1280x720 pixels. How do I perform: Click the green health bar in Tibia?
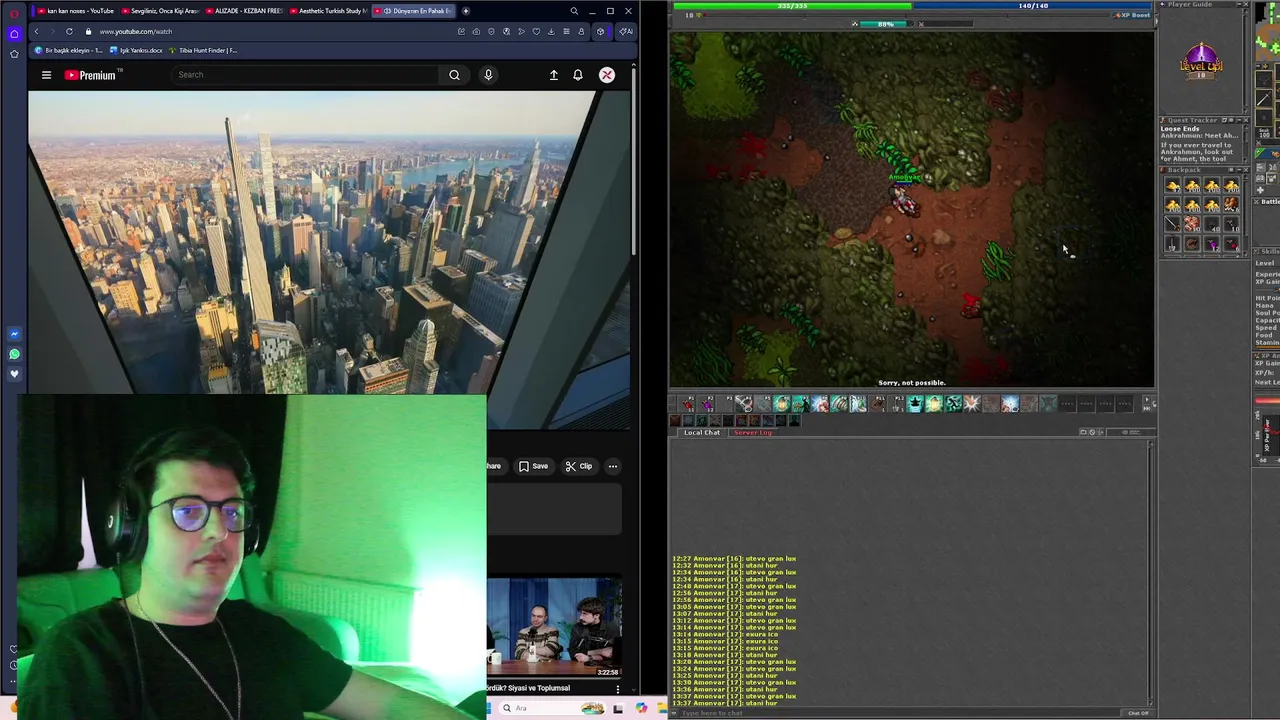tap(792, 6)
